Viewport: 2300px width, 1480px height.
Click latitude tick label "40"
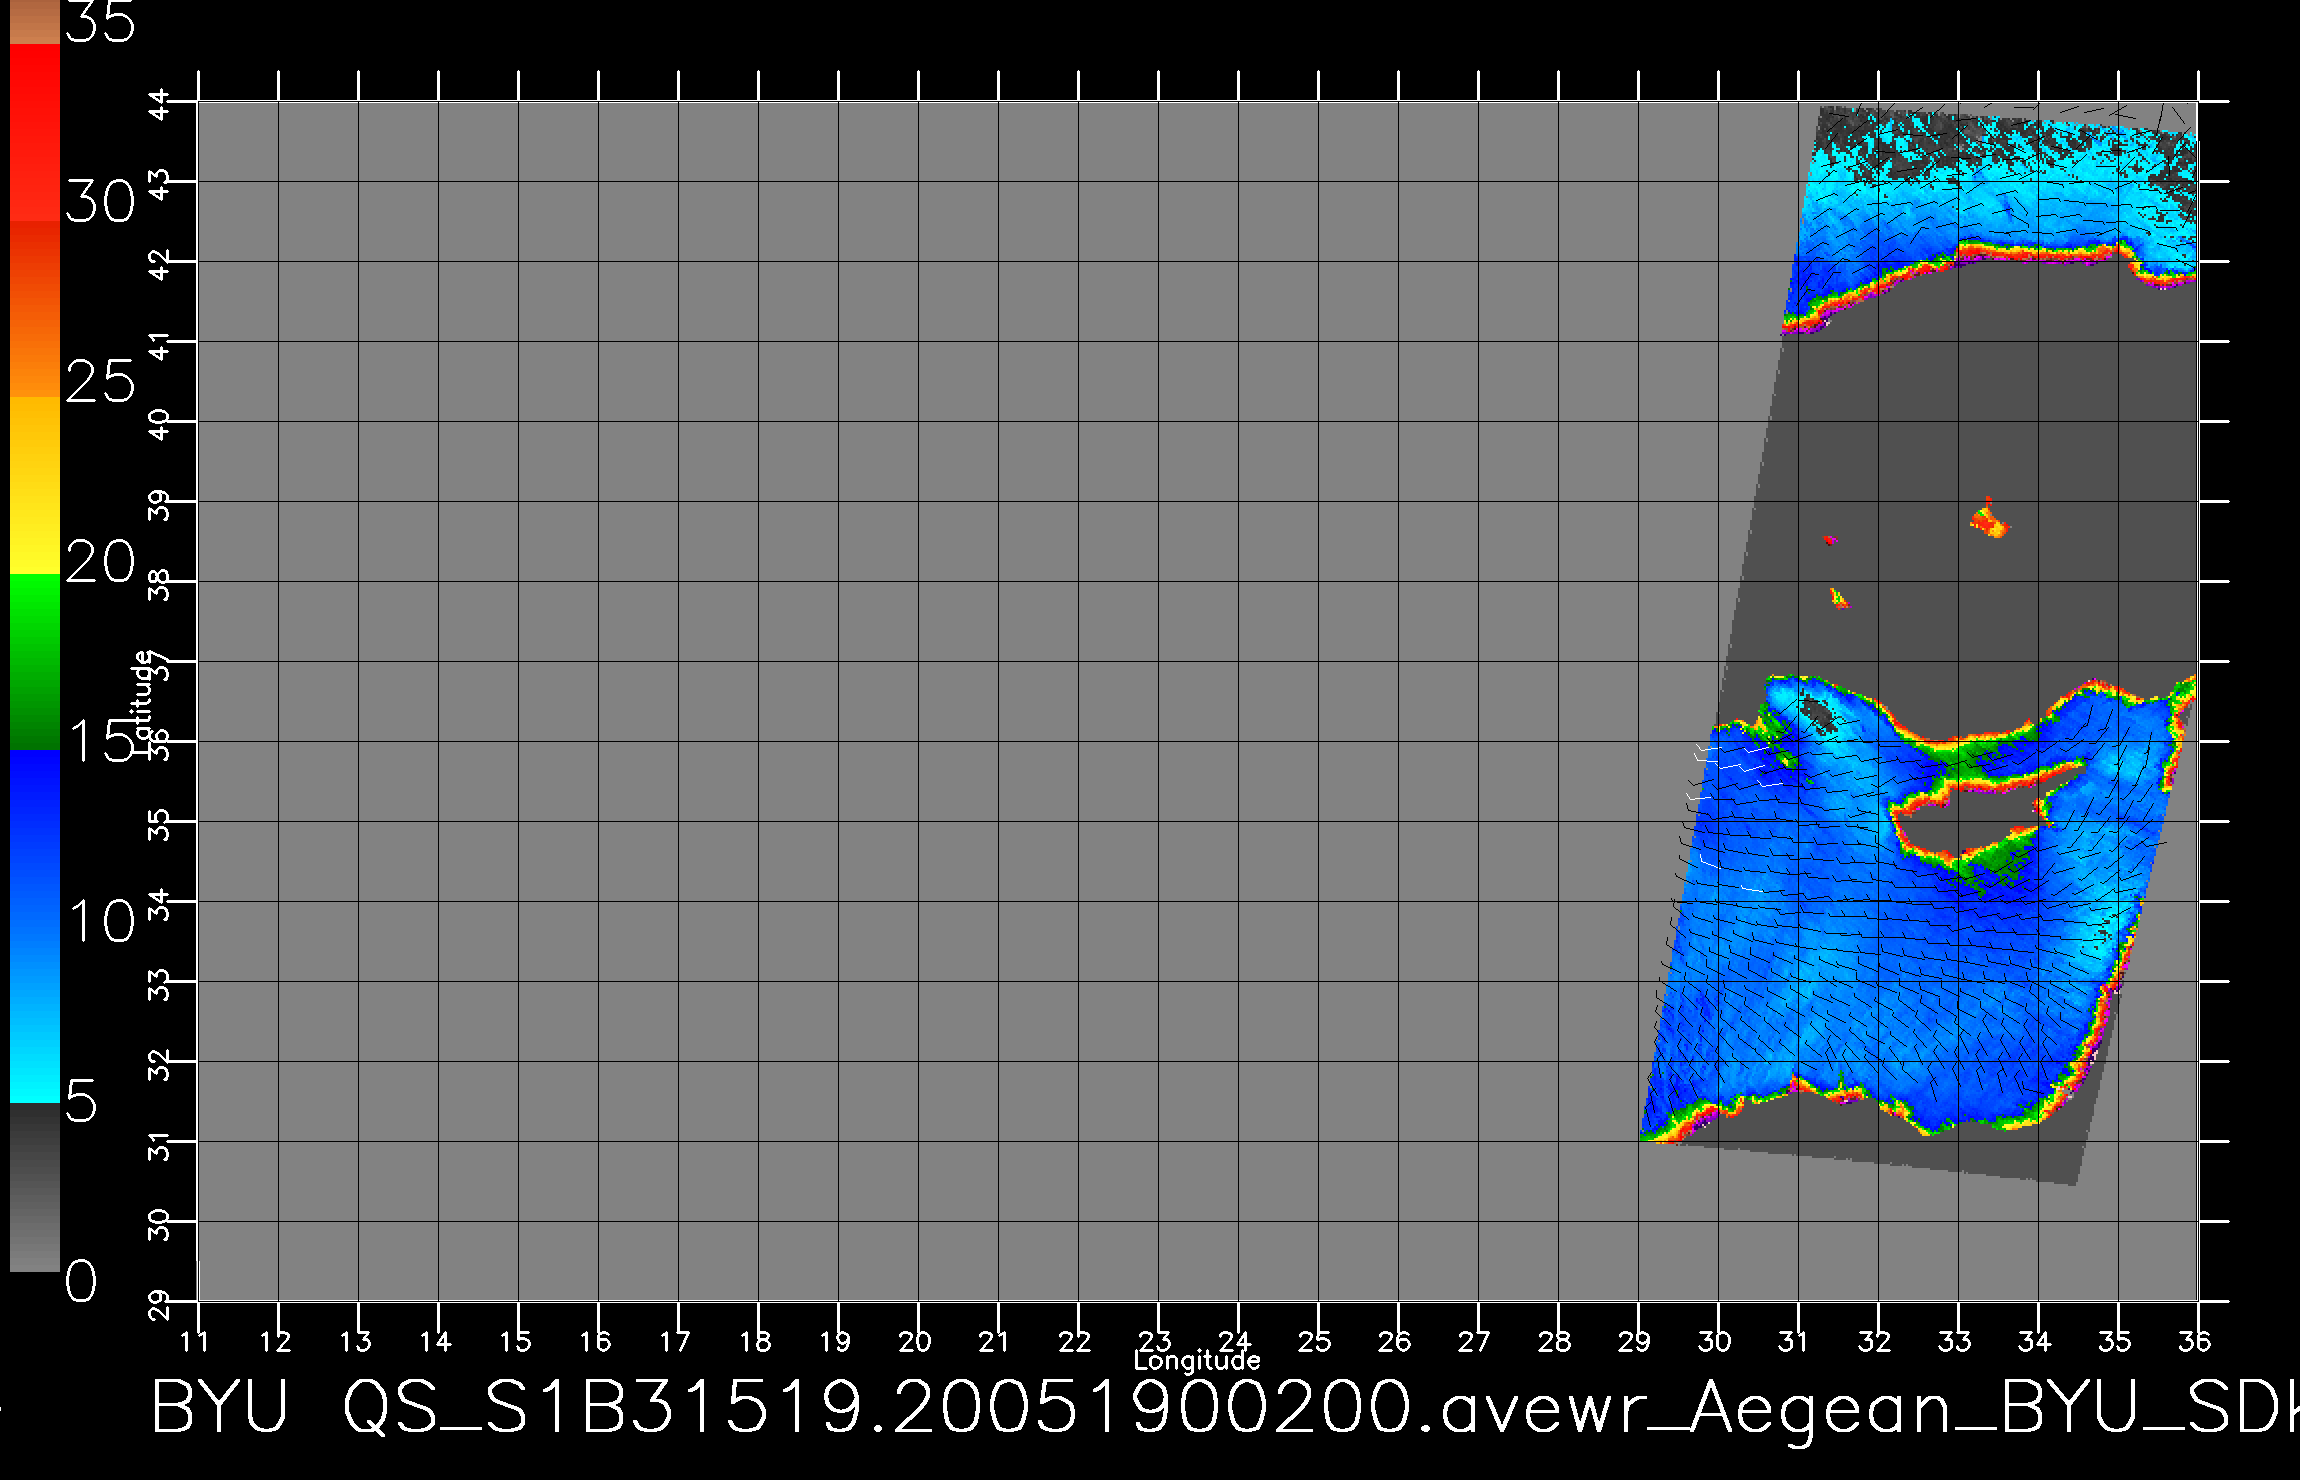(x=161, y=425)
